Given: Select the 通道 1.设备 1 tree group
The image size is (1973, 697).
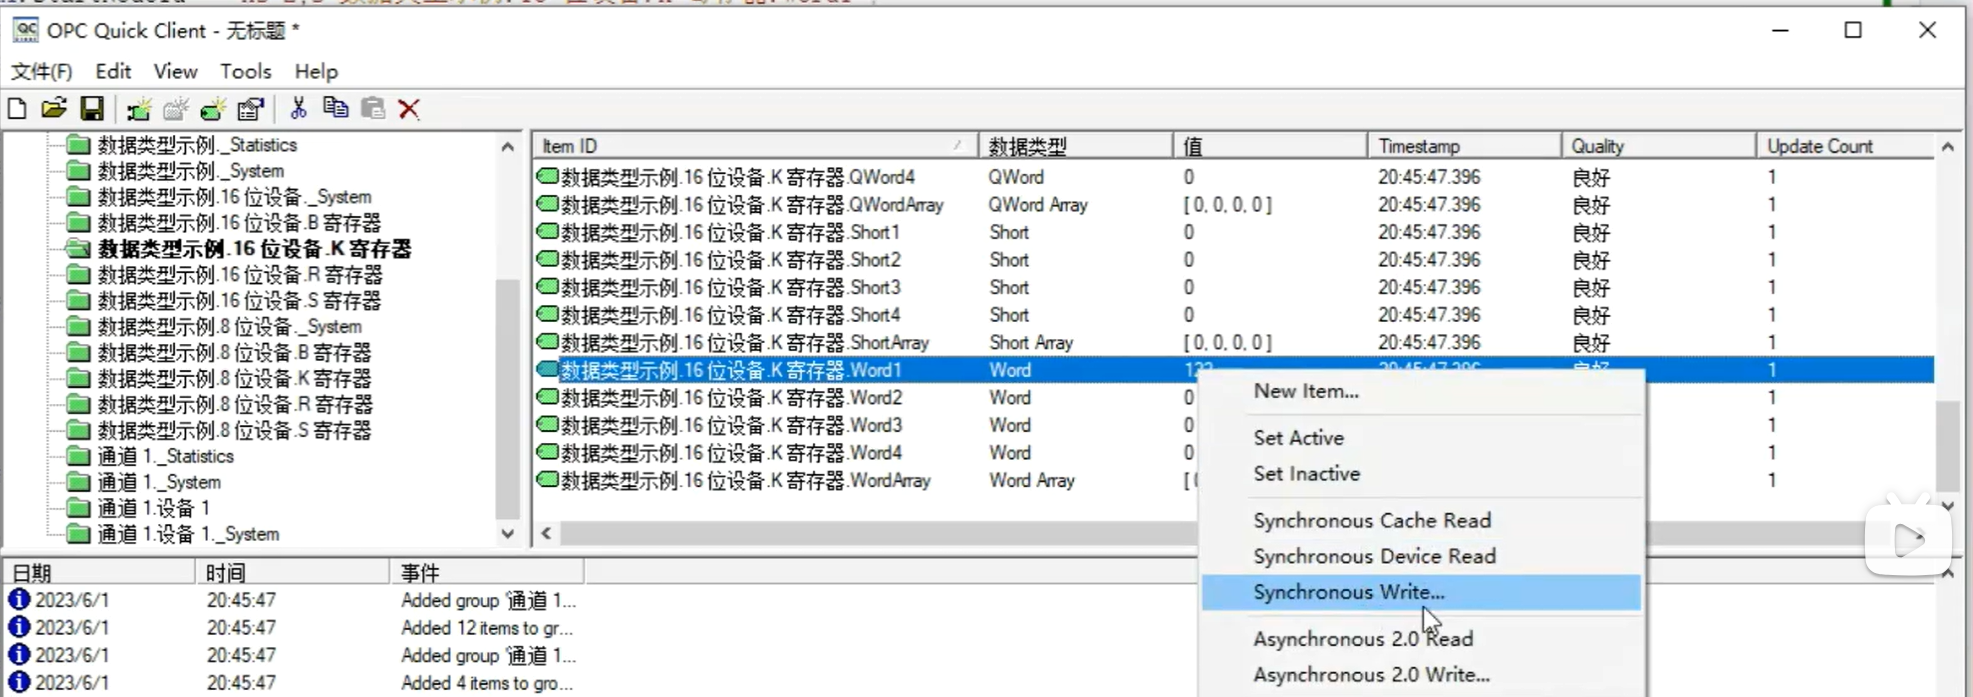Looking at the screenshot, I should [153, 508].
